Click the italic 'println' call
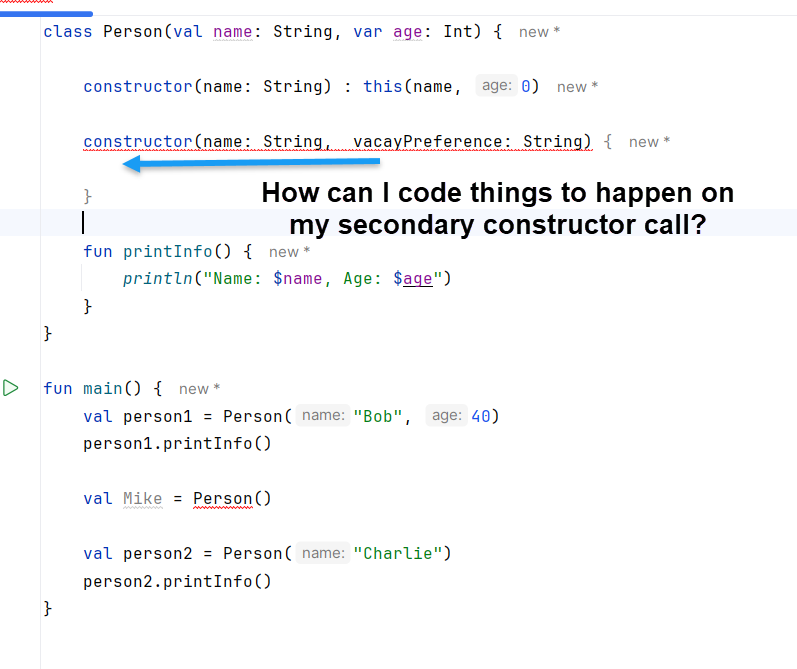The width and height of the screenshot is (797, 669). pos(158,279)
